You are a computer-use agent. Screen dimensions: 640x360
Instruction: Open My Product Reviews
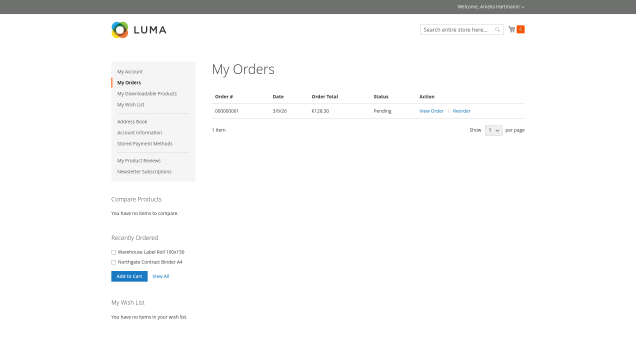pos(139,161)
